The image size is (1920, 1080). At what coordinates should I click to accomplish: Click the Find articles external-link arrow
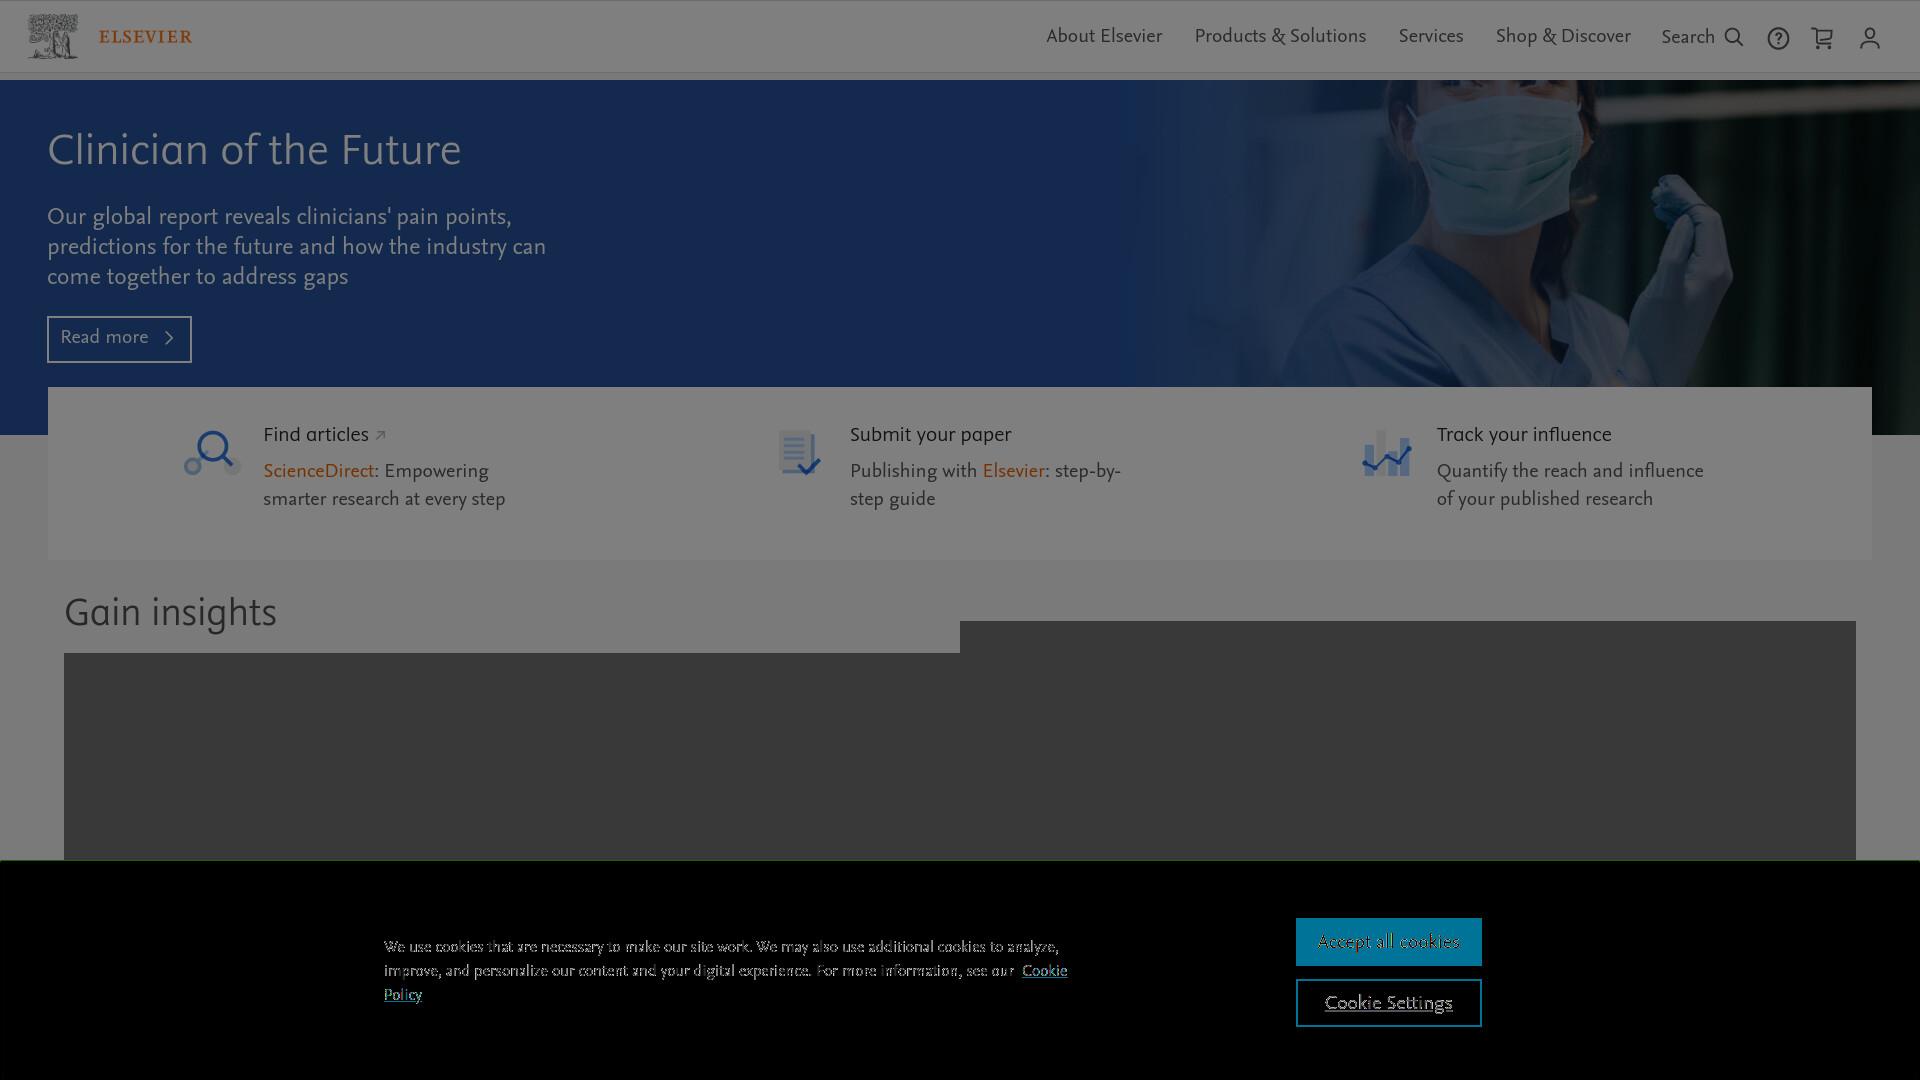tap(380, 436)
